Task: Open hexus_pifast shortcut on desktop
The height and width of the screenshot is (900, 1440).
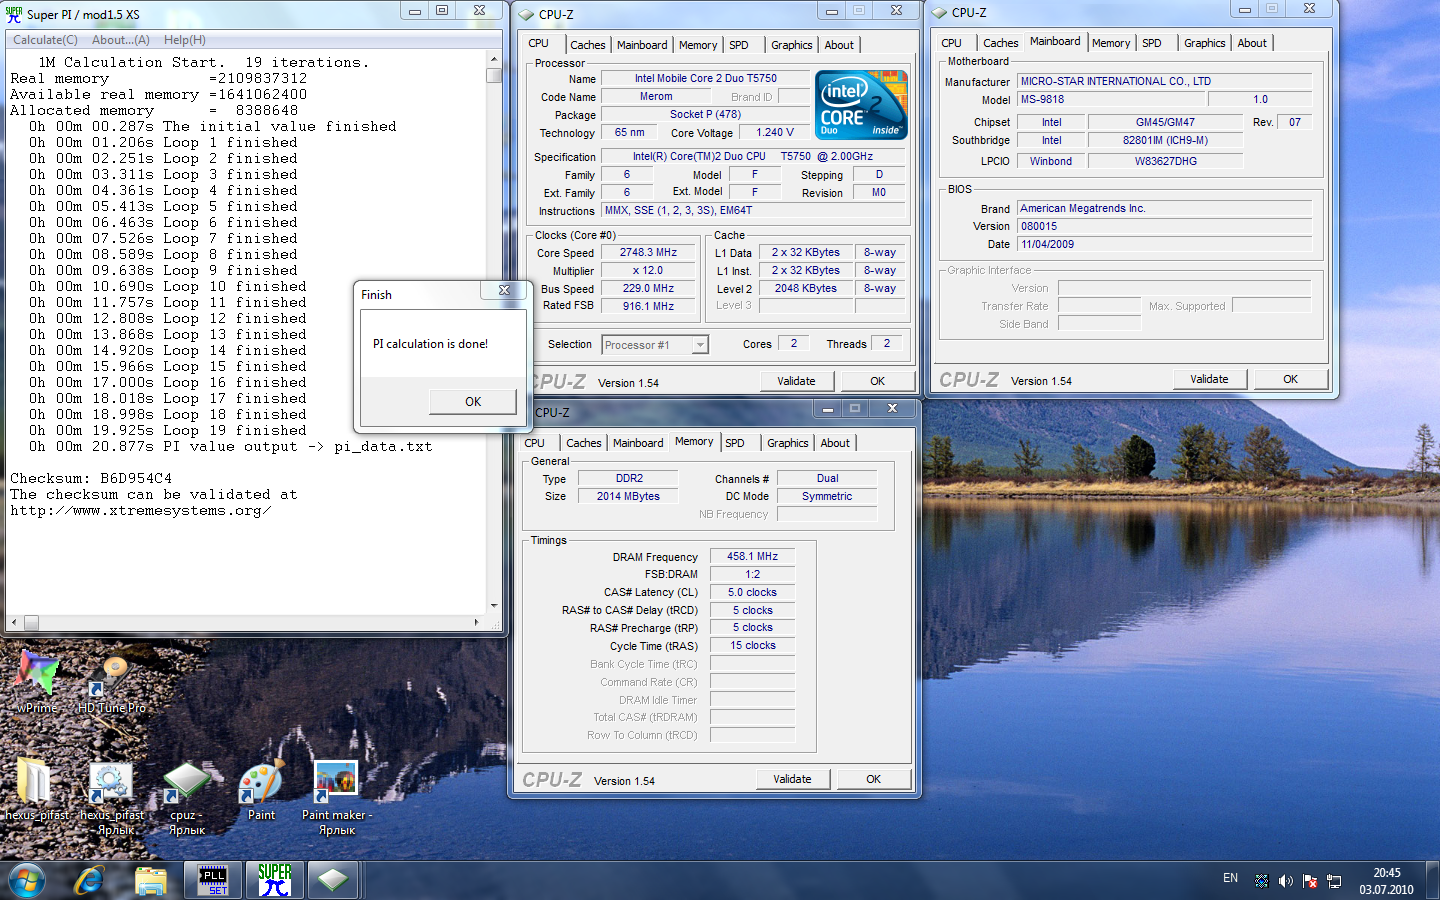Action: (111, 797)
